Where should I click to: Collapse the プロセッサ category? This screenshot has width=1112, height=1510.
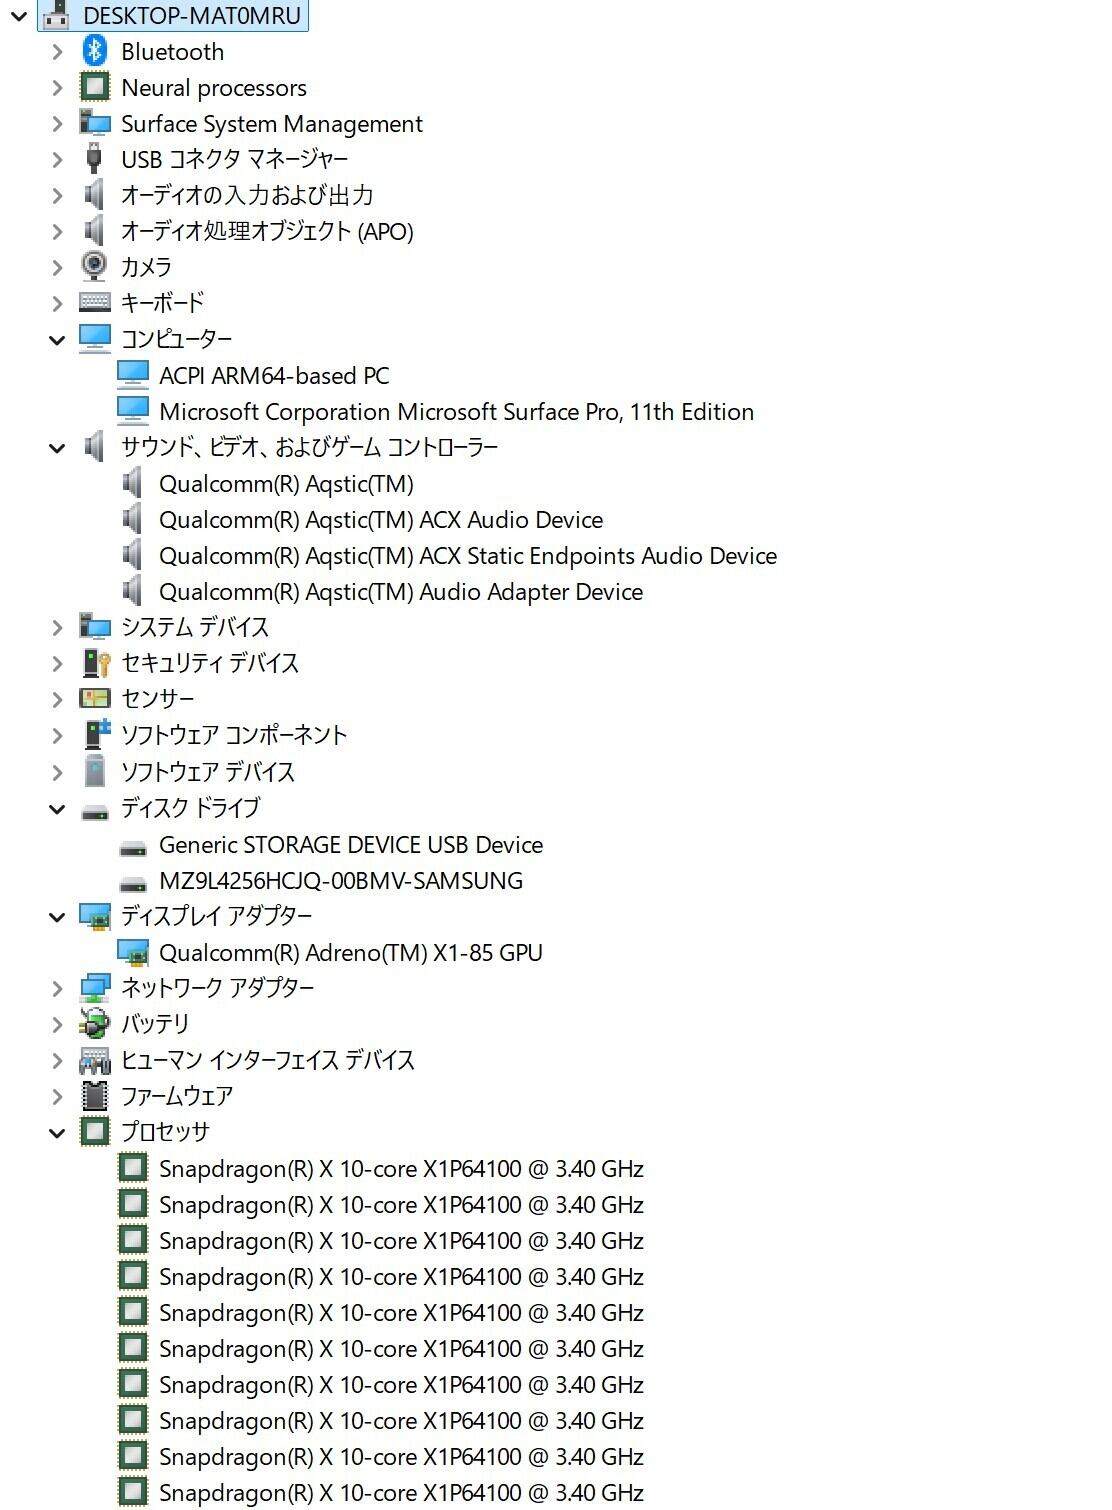[x=57, y=1132]
